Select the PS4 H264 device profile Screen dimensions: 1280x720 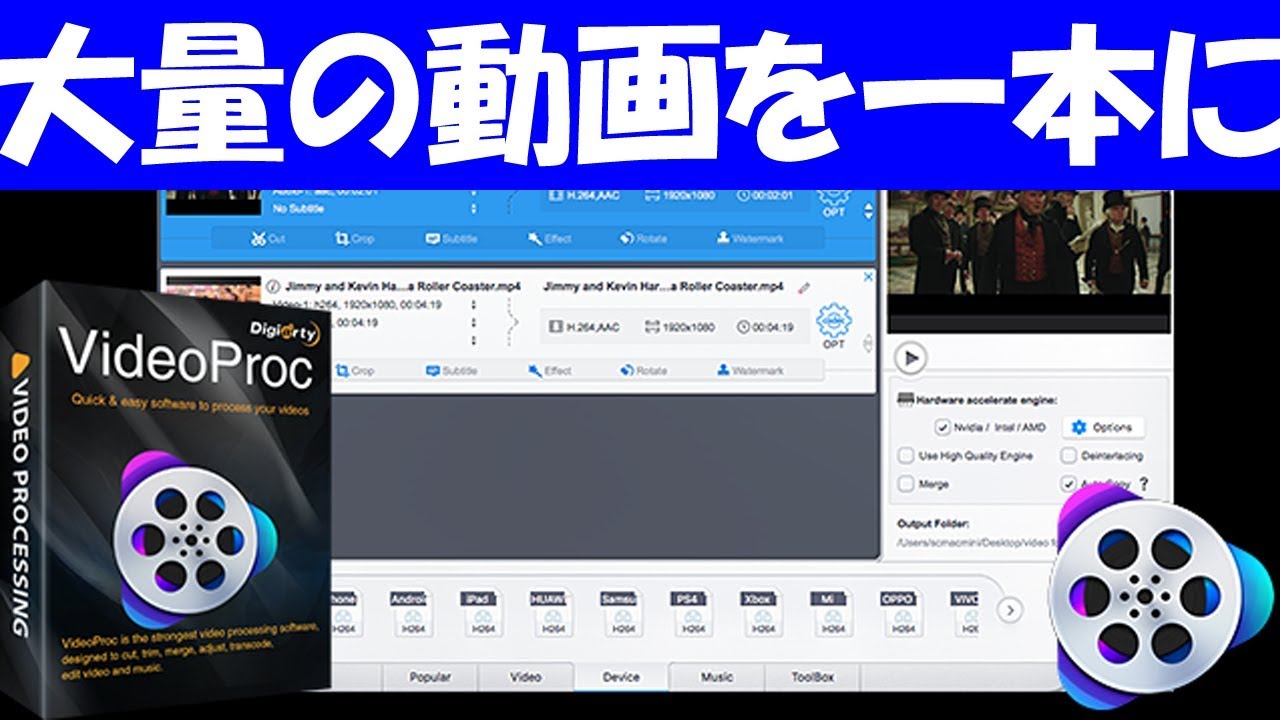tap(692, 614)
